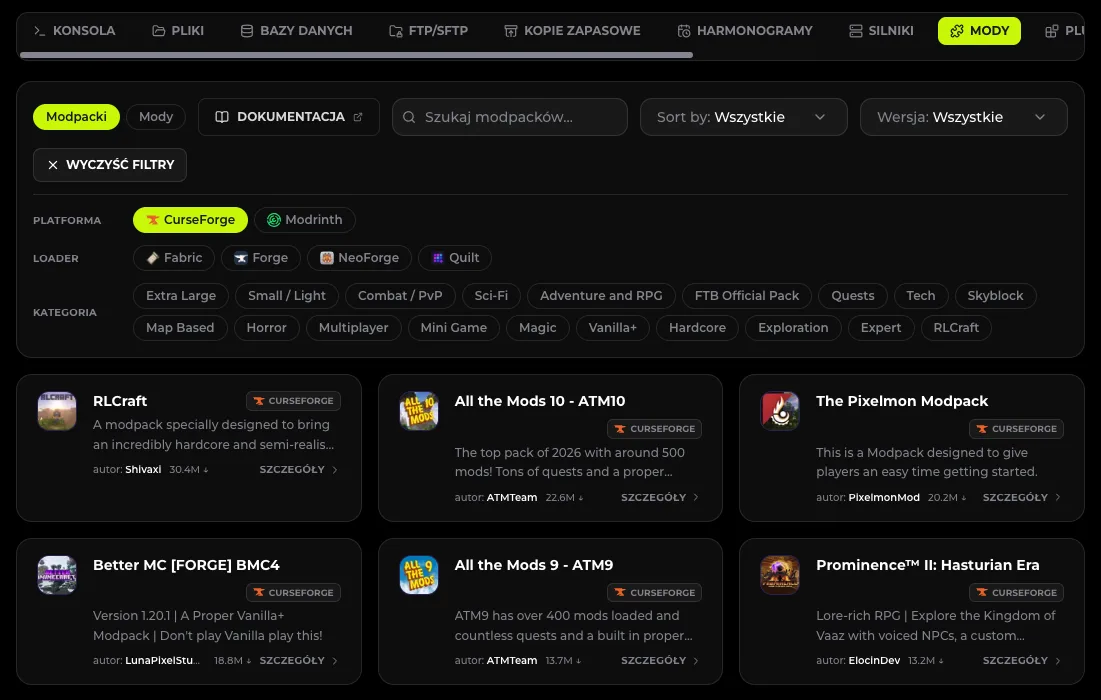Filter by the Skyblock category
Viewport: 1101px width, 700px height.
click(995, 296)
